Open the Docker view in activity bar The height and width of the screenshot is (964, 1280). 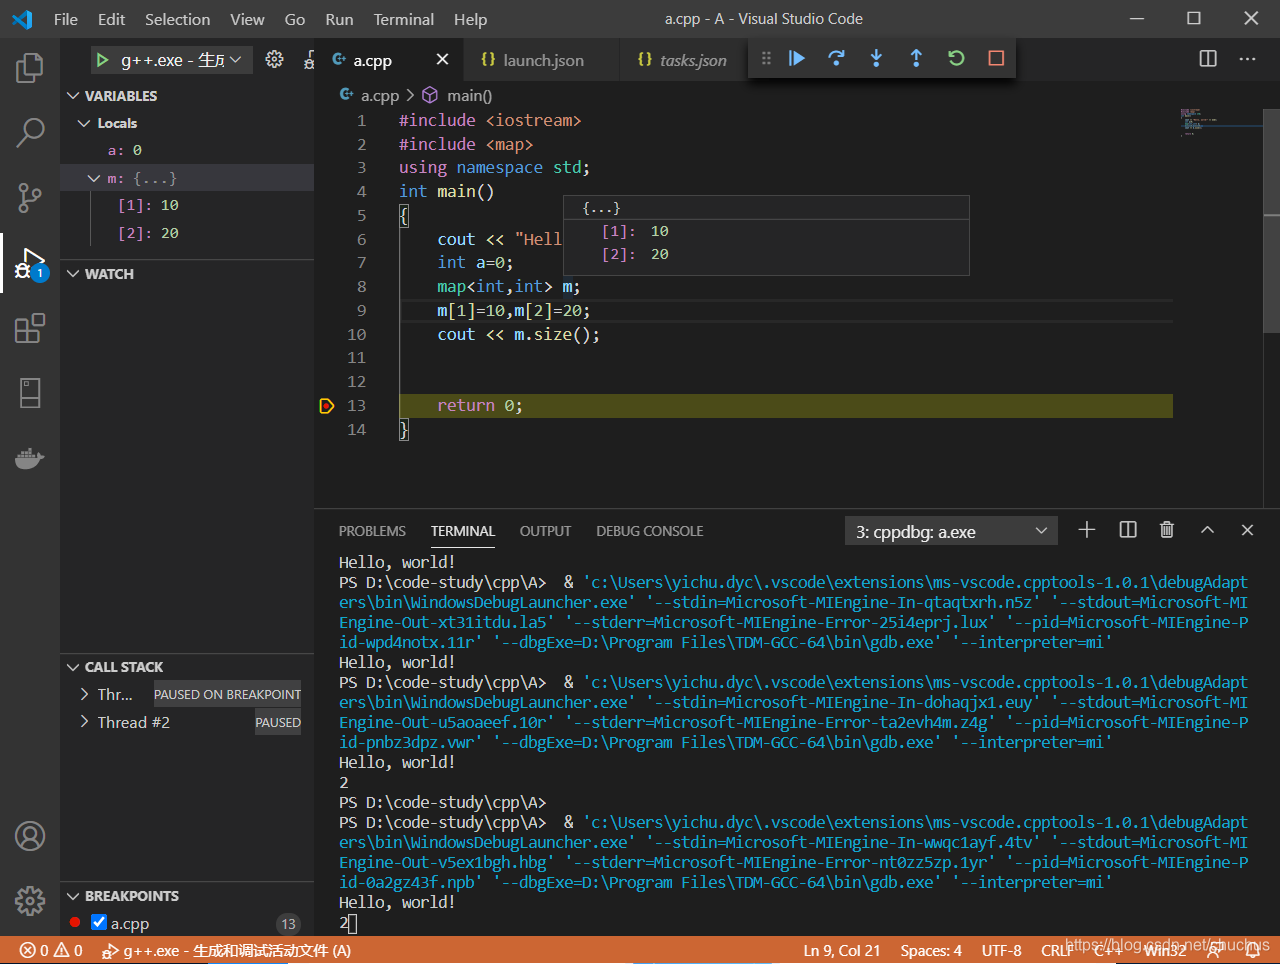pos(30,459)
